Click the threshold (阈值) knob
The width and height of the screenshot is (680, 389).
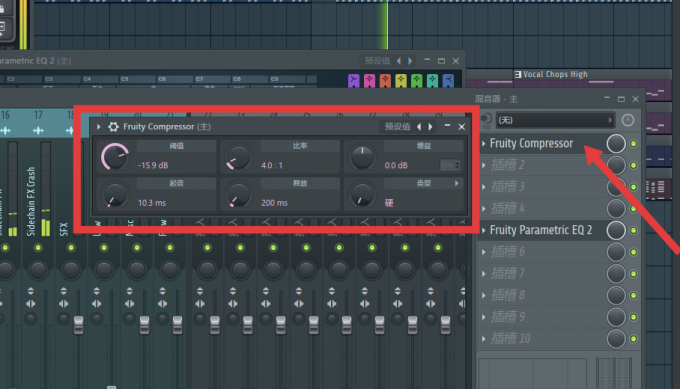(114, 156)
